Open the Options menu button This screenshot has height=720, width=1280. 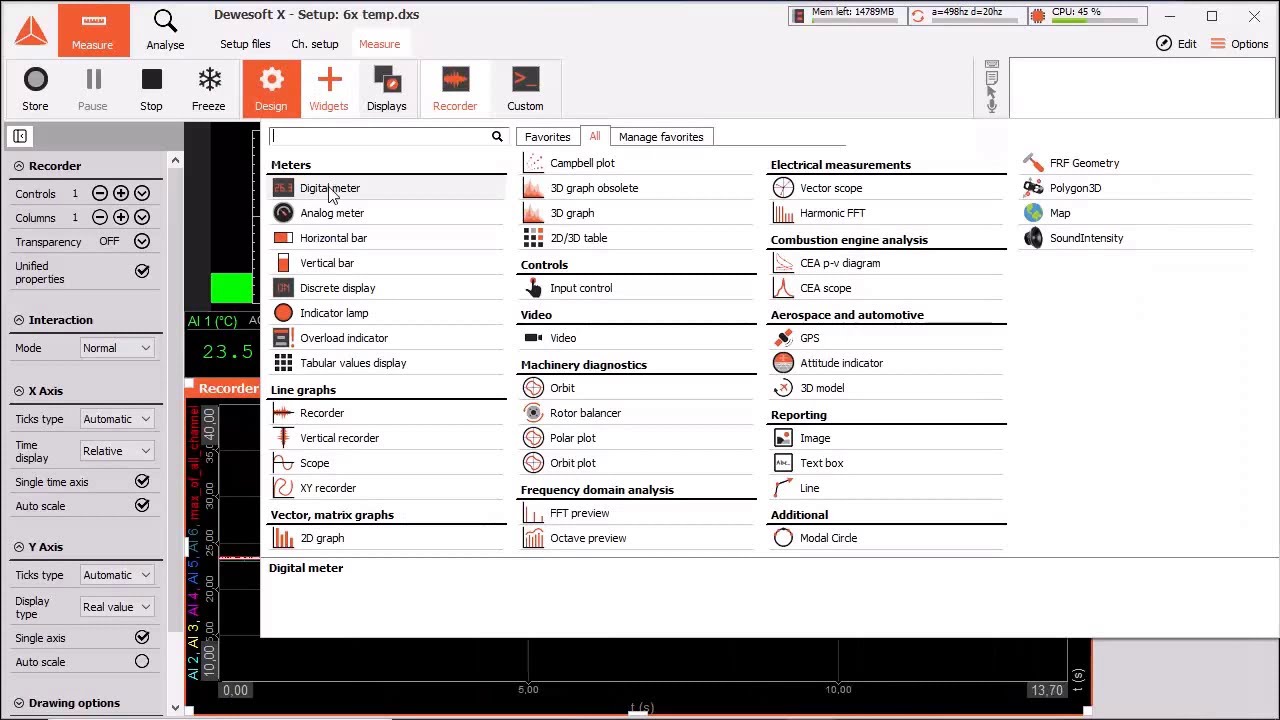tap(1239, 44)
